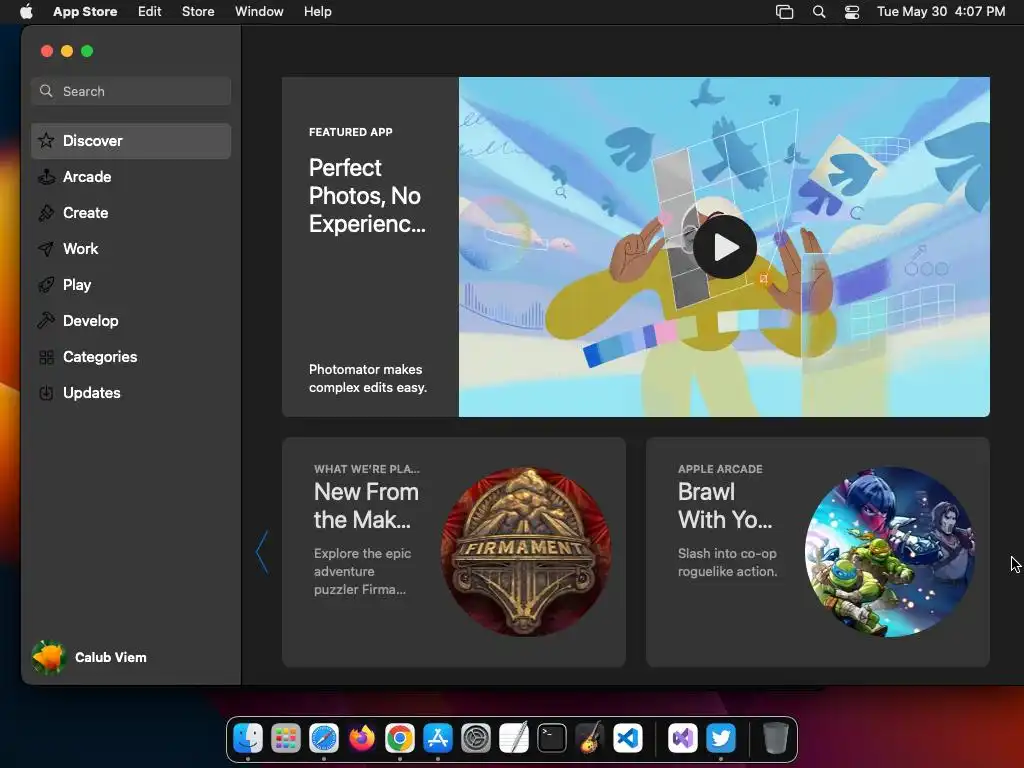Open System Settings from the Dock
The image size is (1024, 768).
475,739
